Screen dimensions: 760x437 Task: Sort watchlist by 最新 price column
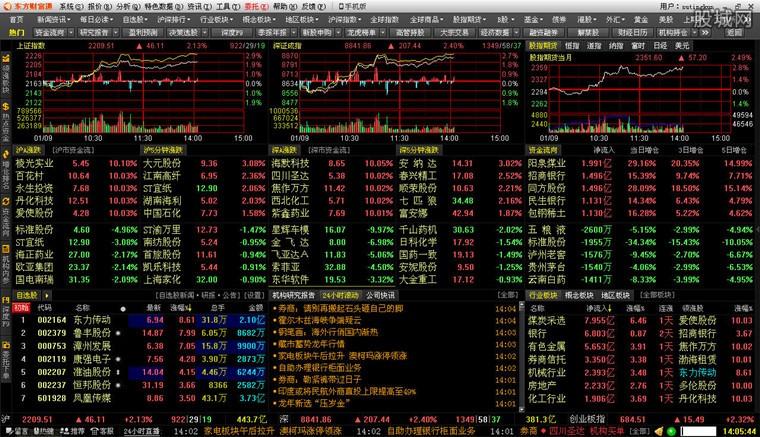coord(154,308)
